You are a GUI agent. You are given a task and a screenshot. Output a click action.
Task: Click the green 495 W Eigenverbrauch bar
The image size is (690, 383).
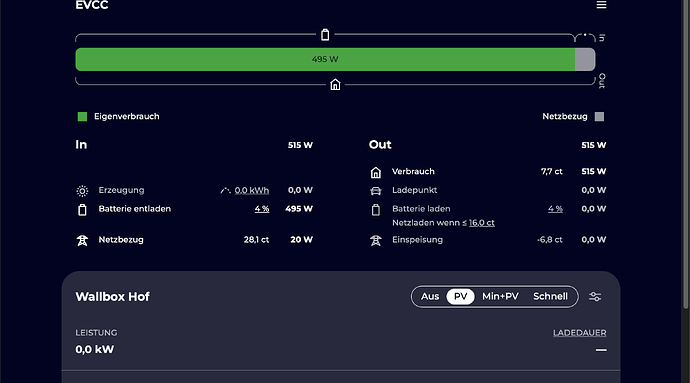coord(325,59)
